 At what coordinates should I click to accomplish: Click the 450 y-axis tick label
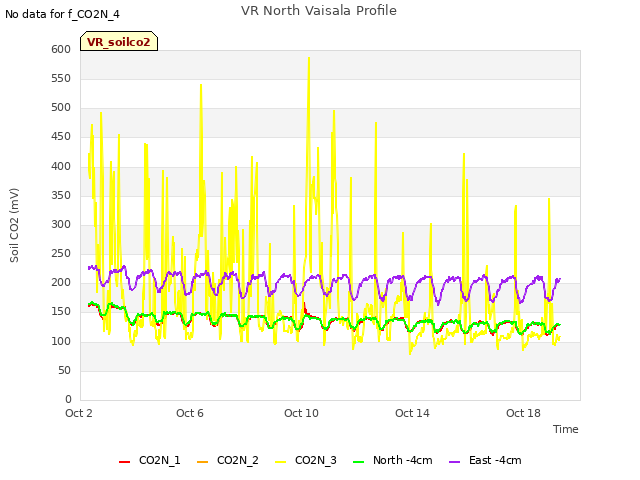click(x=61, y=137)
